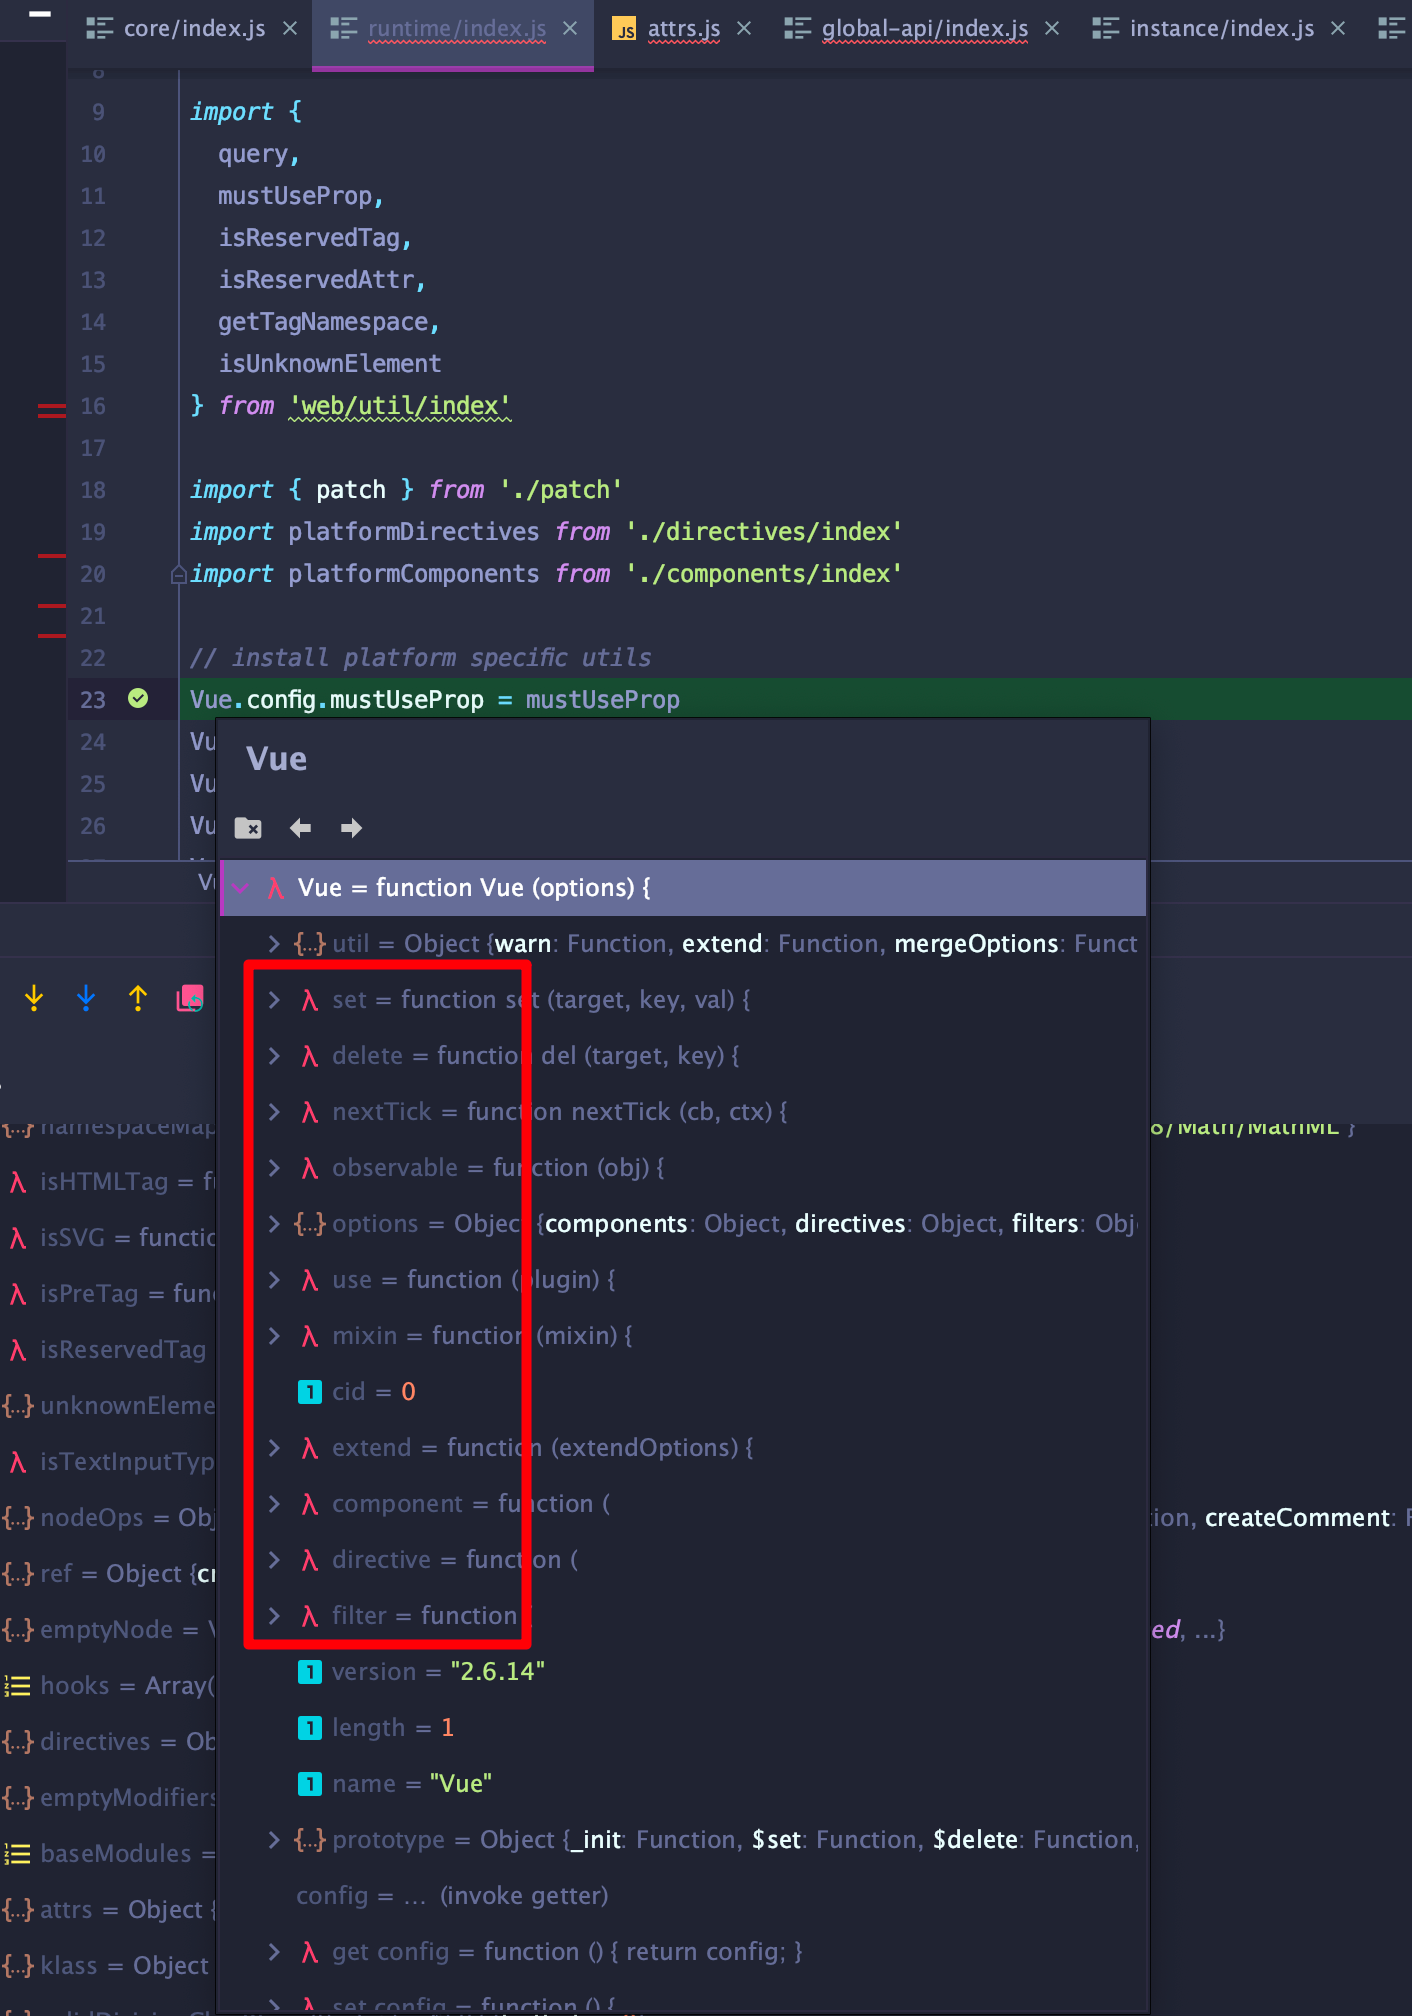Select ref = Object variable
The image size is (1412, 2016).
click(x=108, y=1574)
